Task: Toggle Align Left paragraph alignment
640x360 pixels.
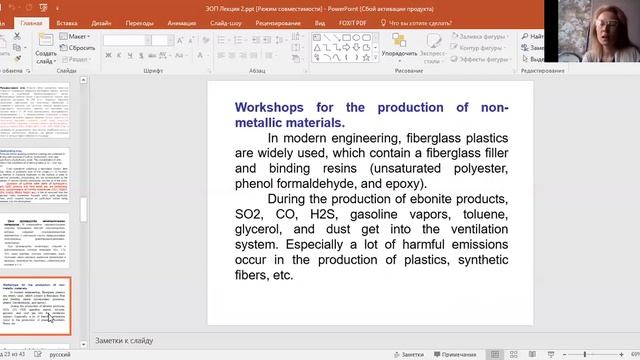Action: pyautogui.click(x=221, y=55)
